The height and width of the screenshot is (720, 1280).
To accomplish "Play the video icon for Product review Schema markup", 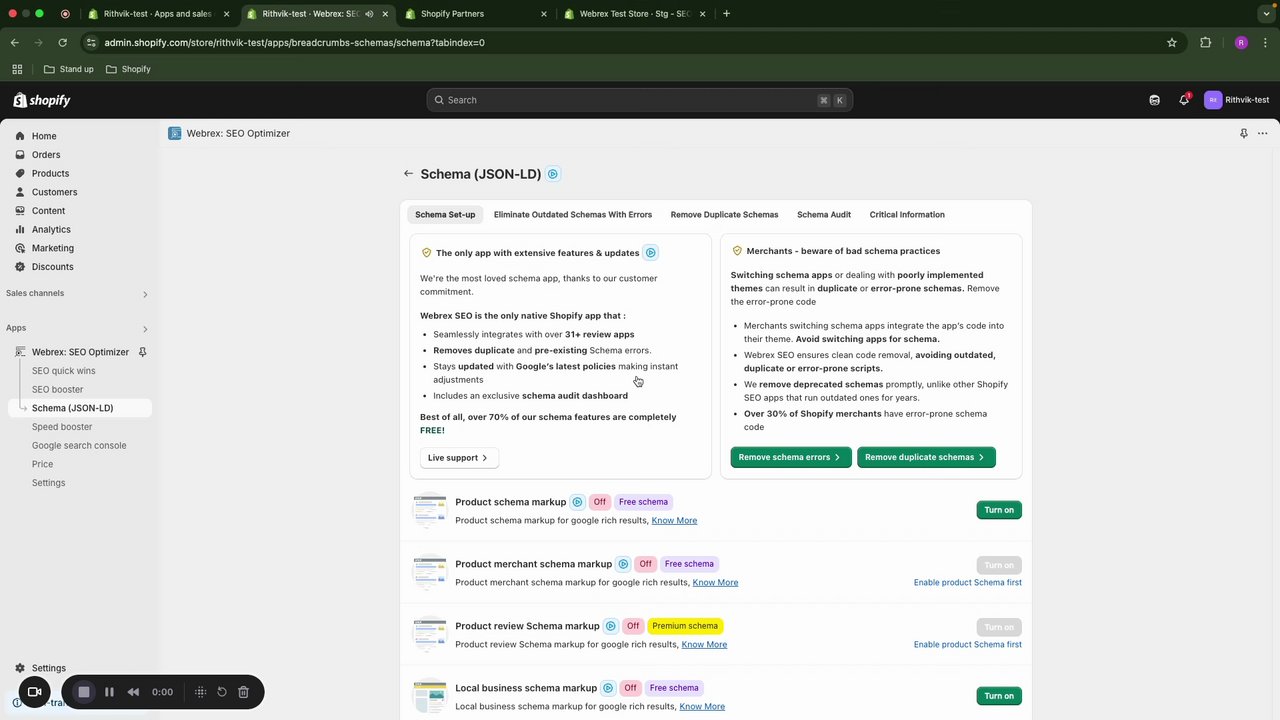I will [610, 626].
